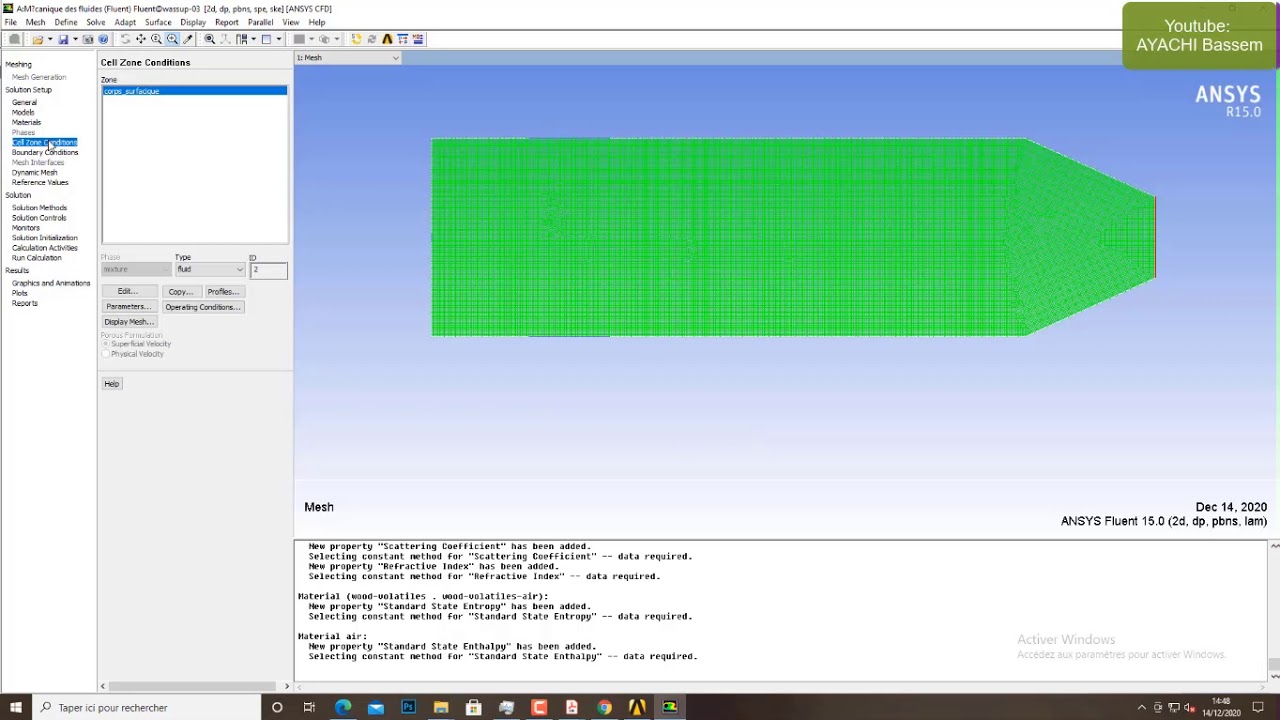Select Run Calculation in the navigation tree
The height and width of the screenshot is (720, 1280).
pos(37,258)
